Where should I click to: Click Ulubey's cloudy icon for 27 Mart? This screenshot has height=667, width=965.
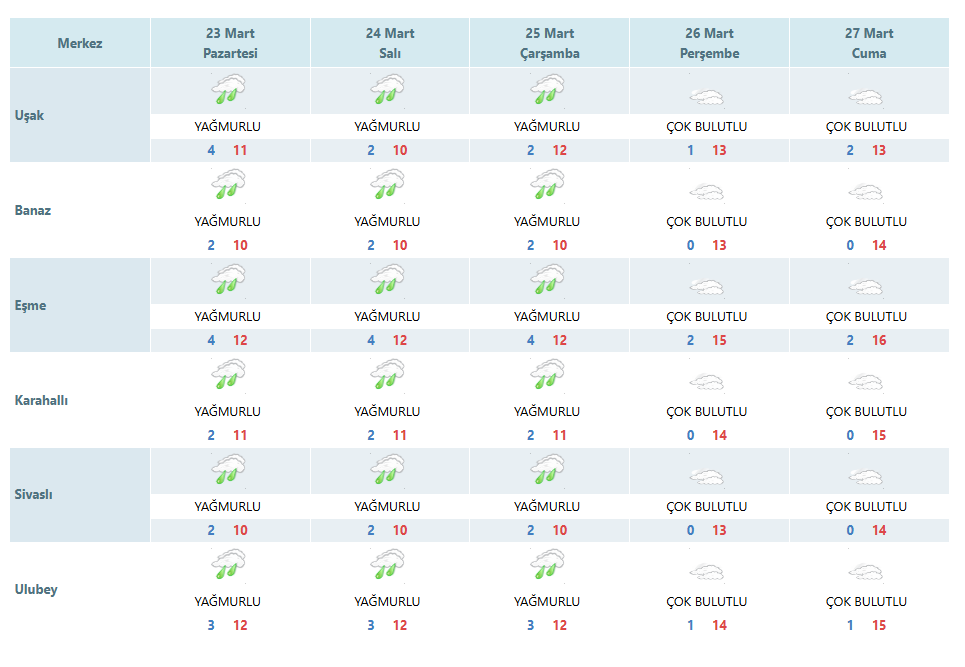click(867, 572)
